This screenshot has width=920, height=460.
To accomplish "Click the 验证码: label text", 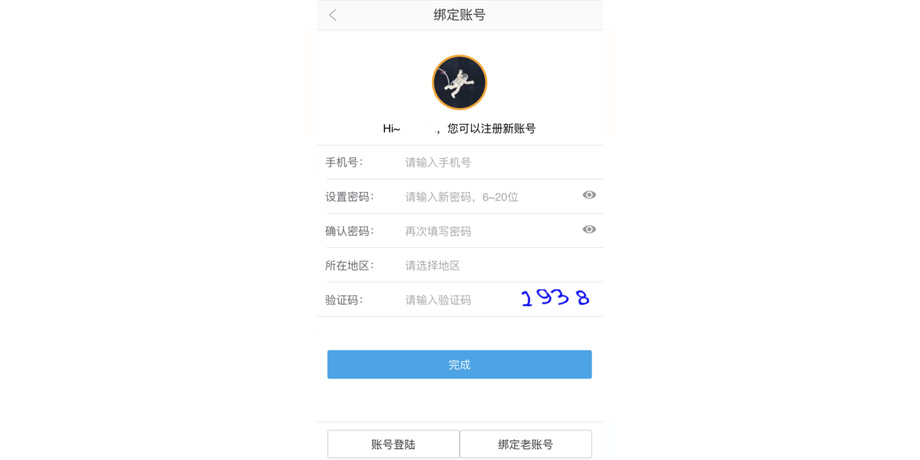I will click(344, 300).
